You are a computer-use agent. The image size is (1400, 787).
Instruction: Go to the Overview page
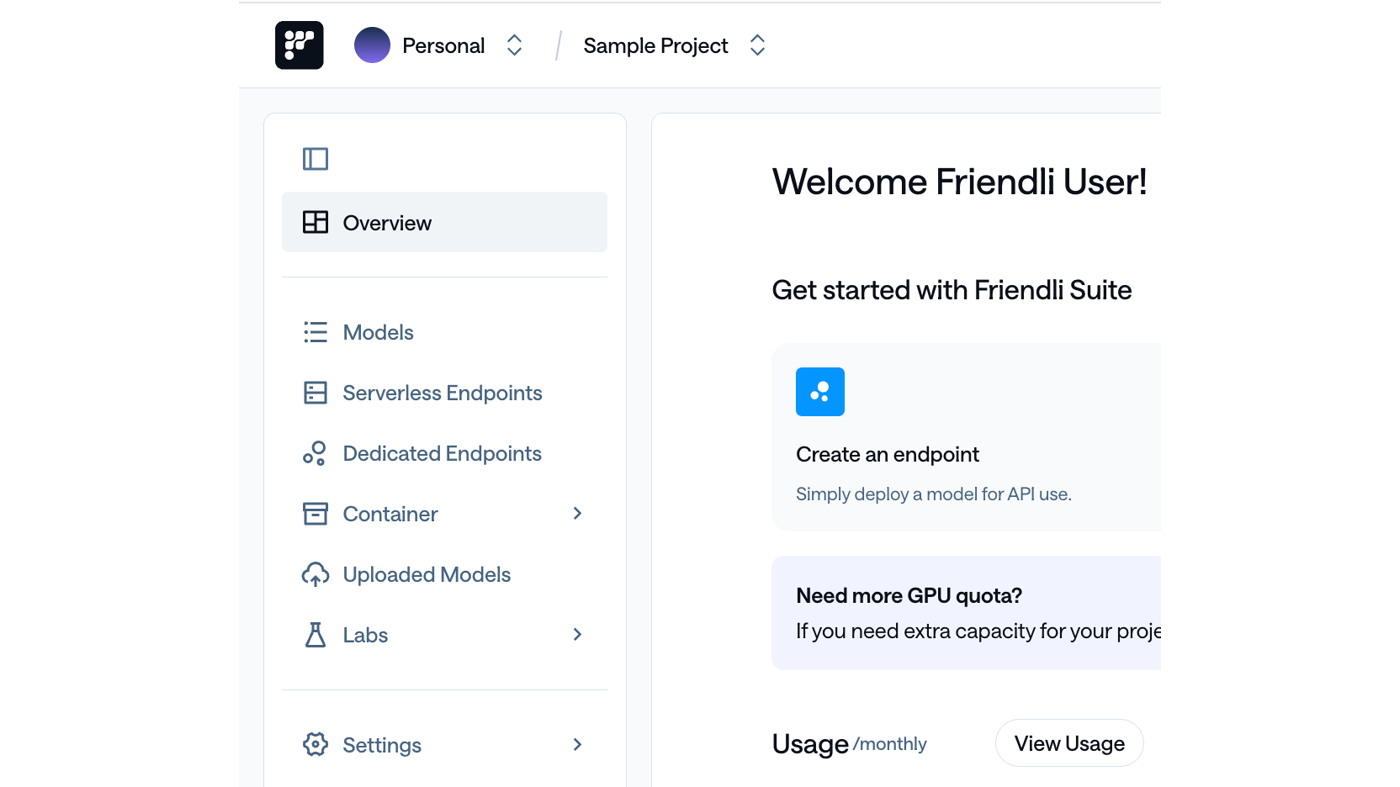click(444, 222)
